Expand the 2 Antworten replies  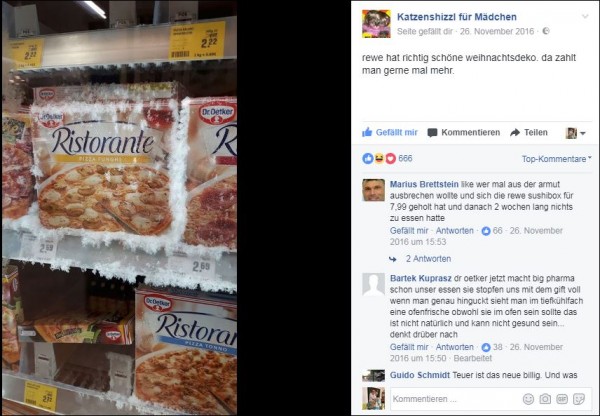428,259
